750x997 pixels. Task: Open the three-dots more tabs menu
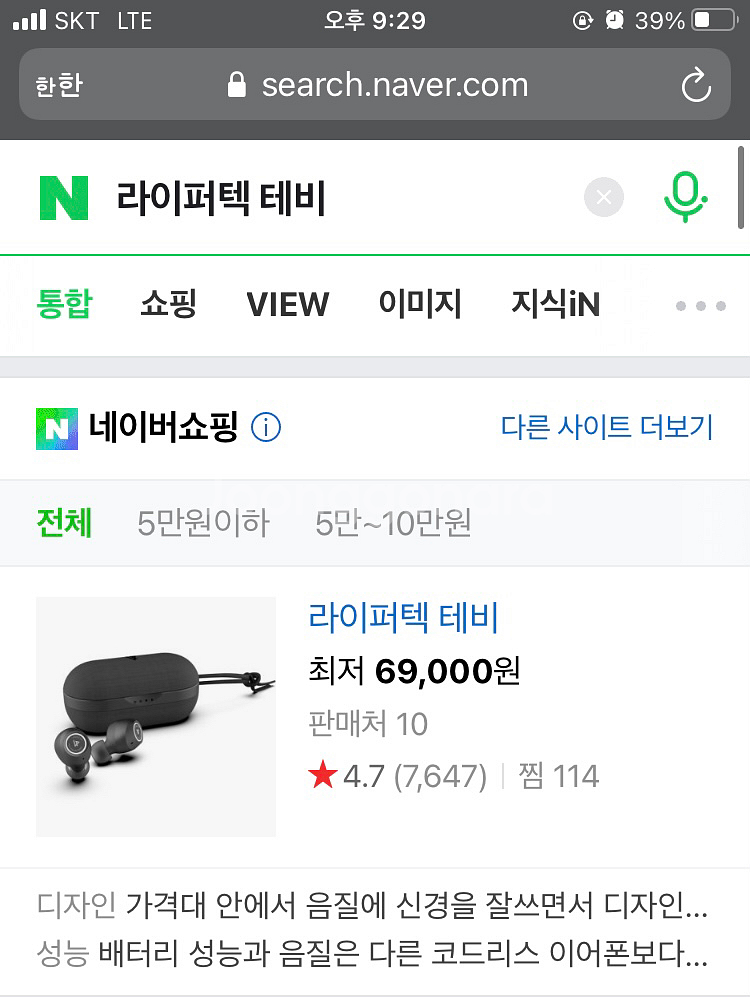700,306
